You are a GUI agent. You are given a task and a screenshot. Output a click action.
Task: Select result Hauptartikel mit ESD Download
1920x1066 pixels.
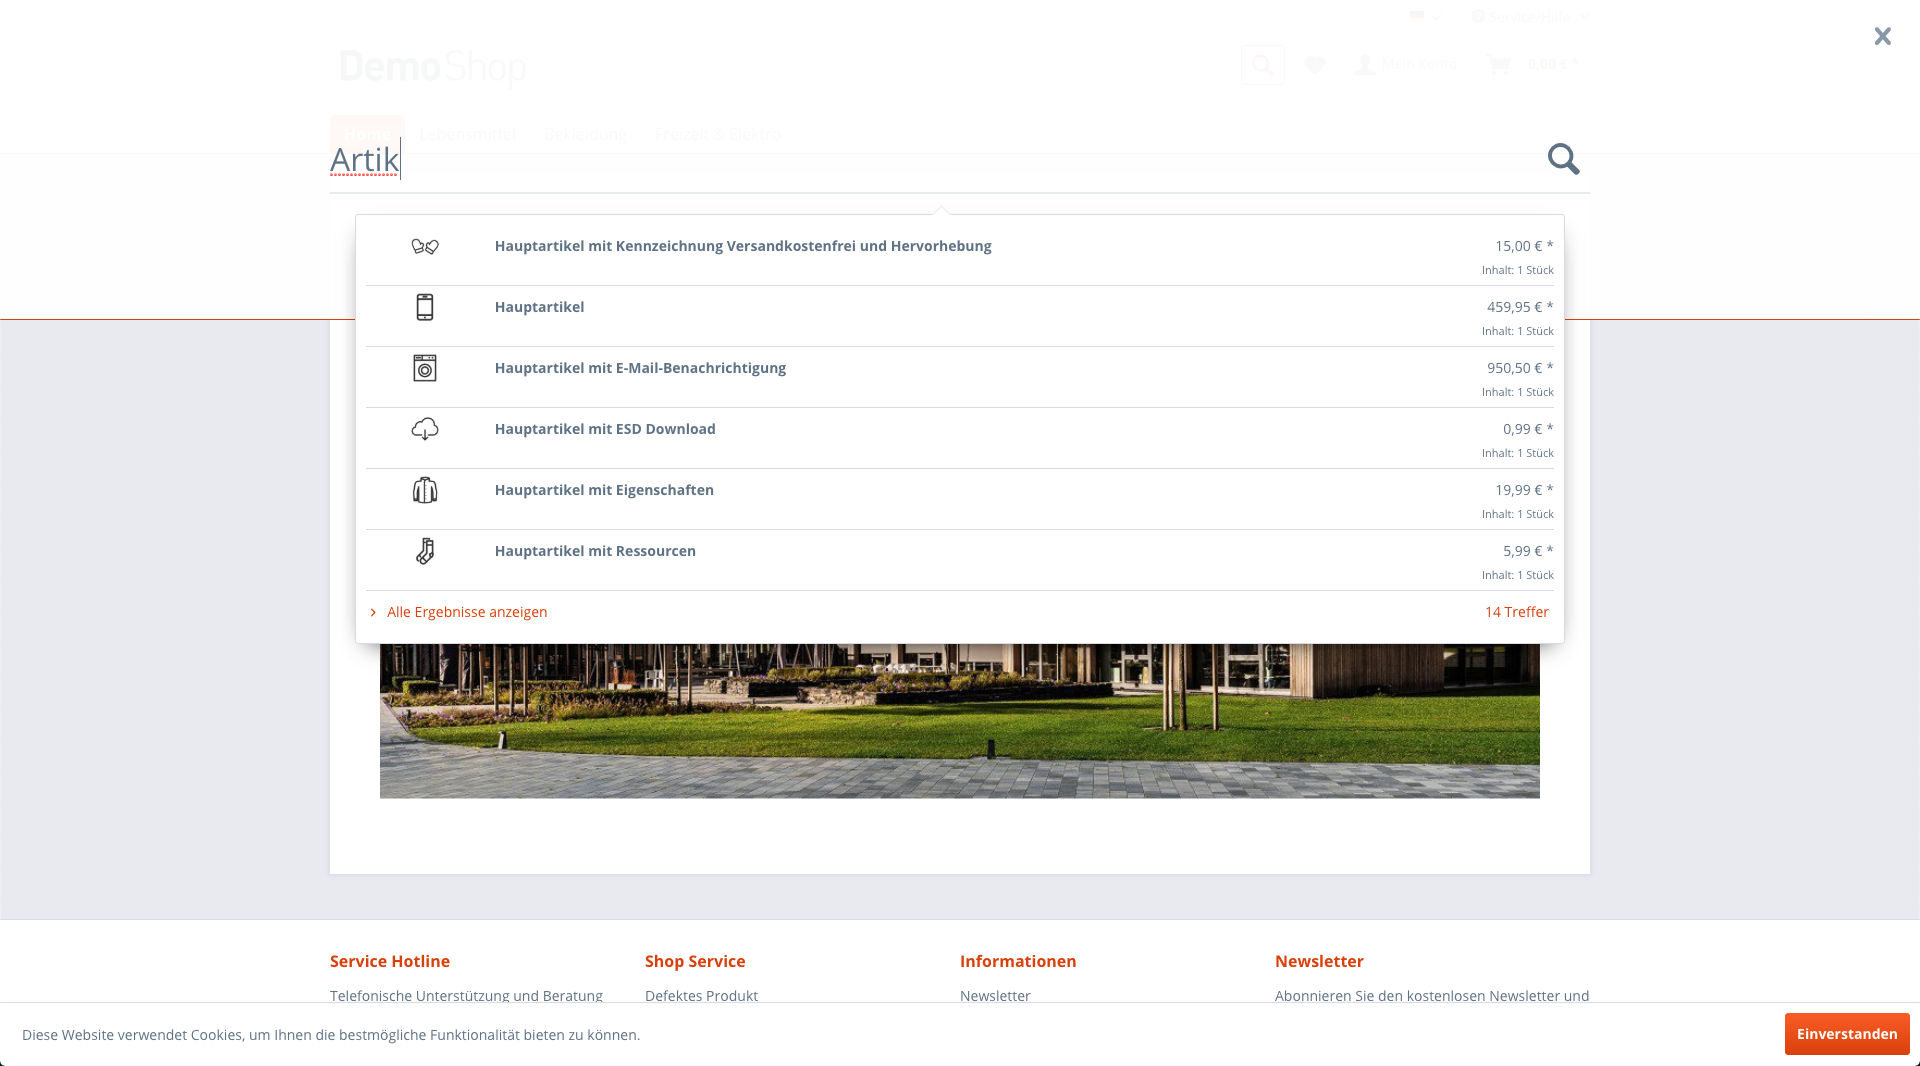605,429
